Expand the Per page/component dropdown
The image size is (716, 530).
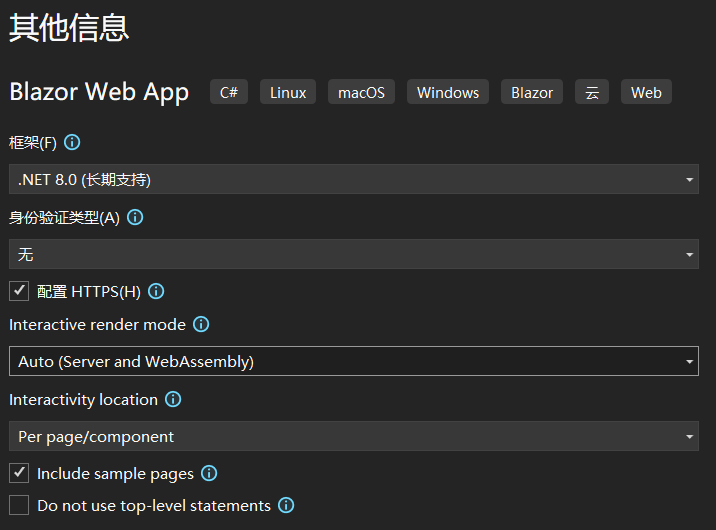354,436
